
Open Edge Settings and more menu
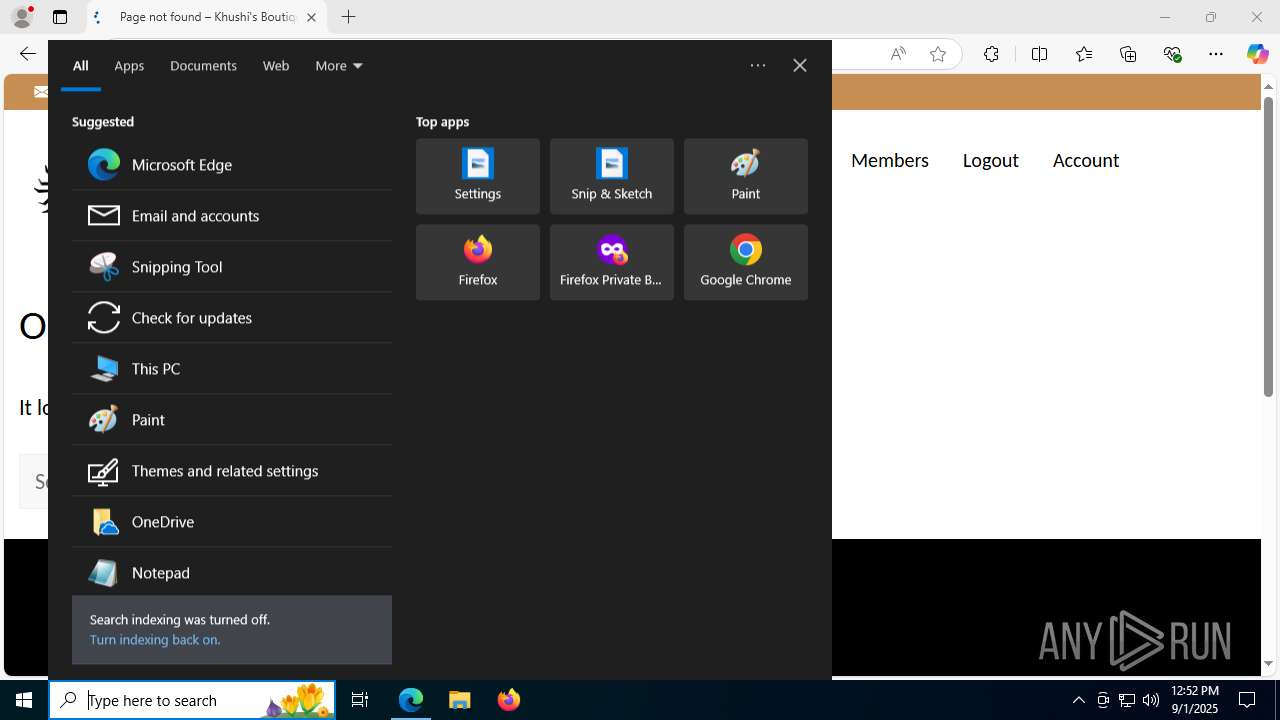tap(1216, 54)
